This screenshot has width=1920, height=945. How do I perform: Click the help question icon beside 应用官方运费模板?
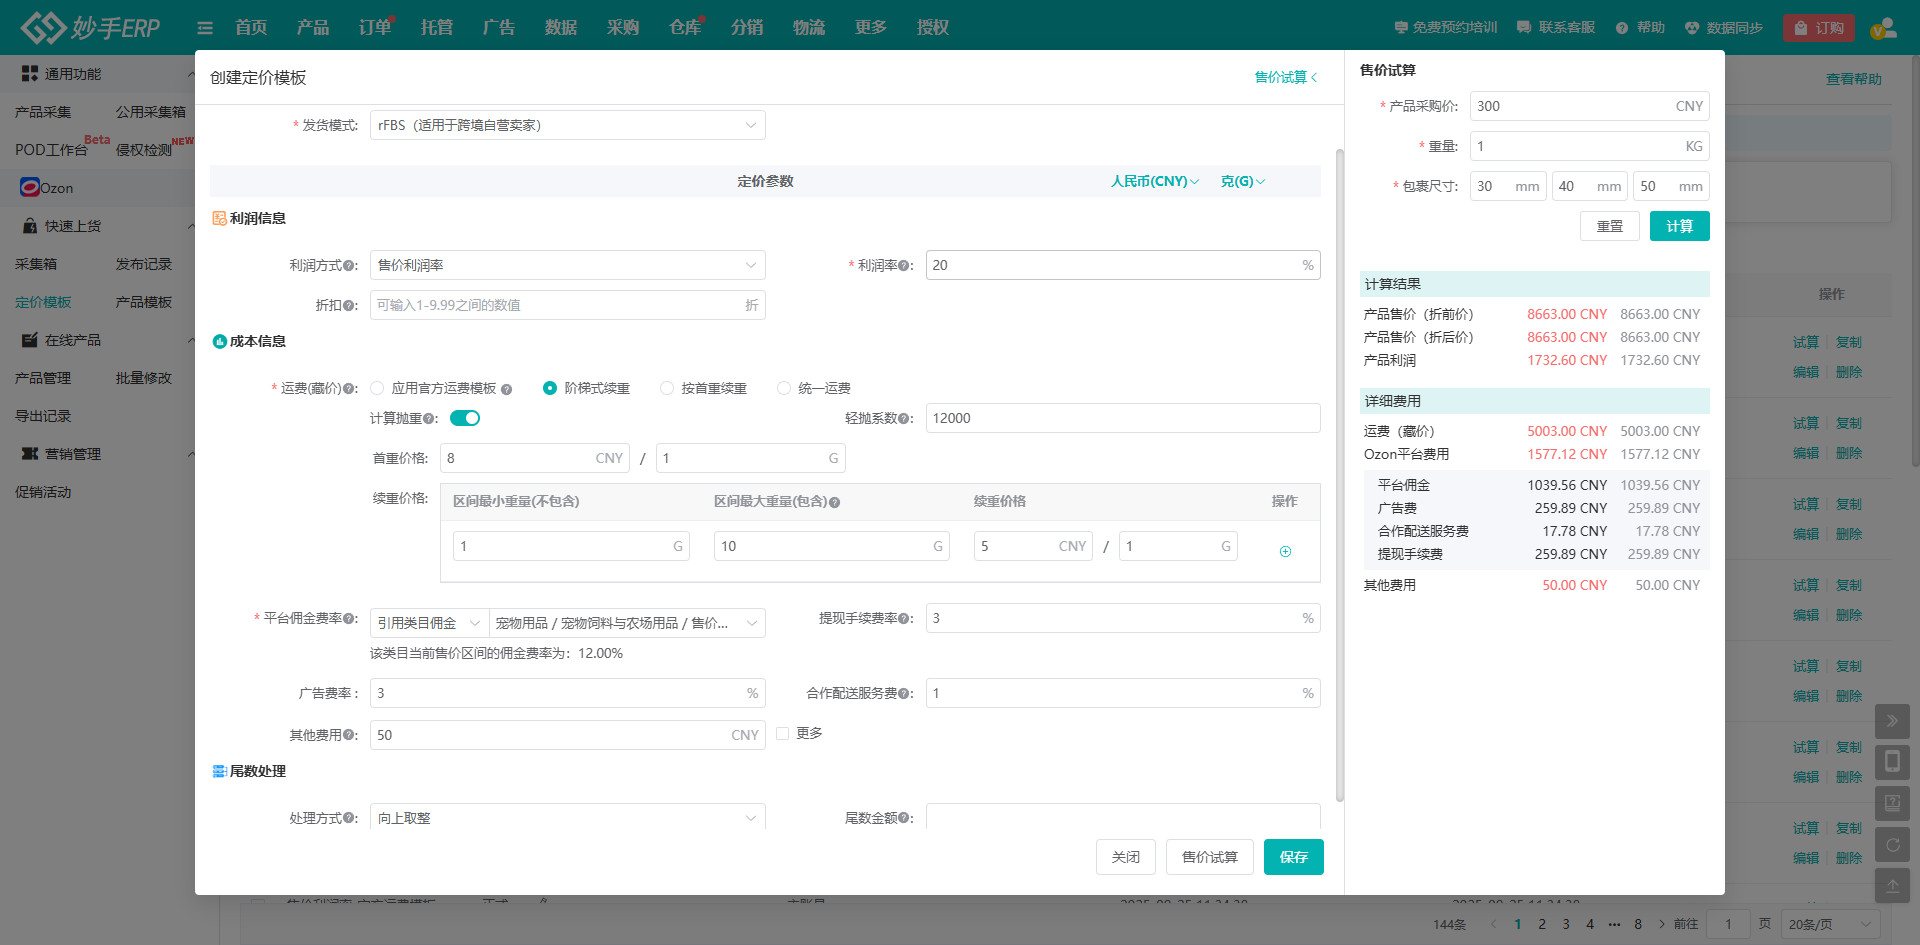pos(506,389)
